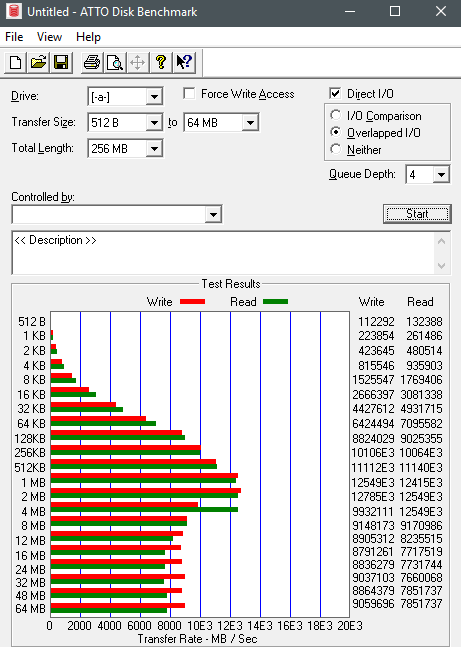Click the 24 MB row label

30,570
